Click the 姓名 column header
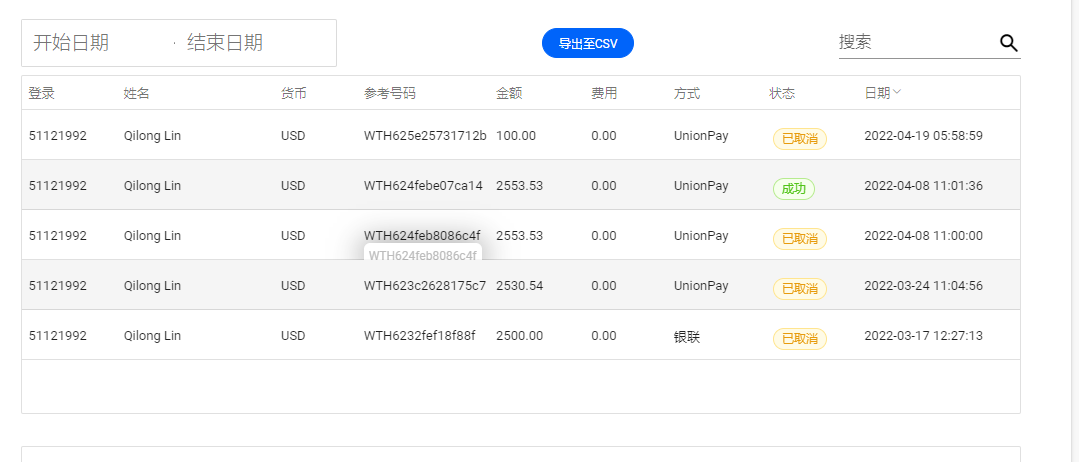This screenshot has width=1079, height=462. (x=136, y=94)
